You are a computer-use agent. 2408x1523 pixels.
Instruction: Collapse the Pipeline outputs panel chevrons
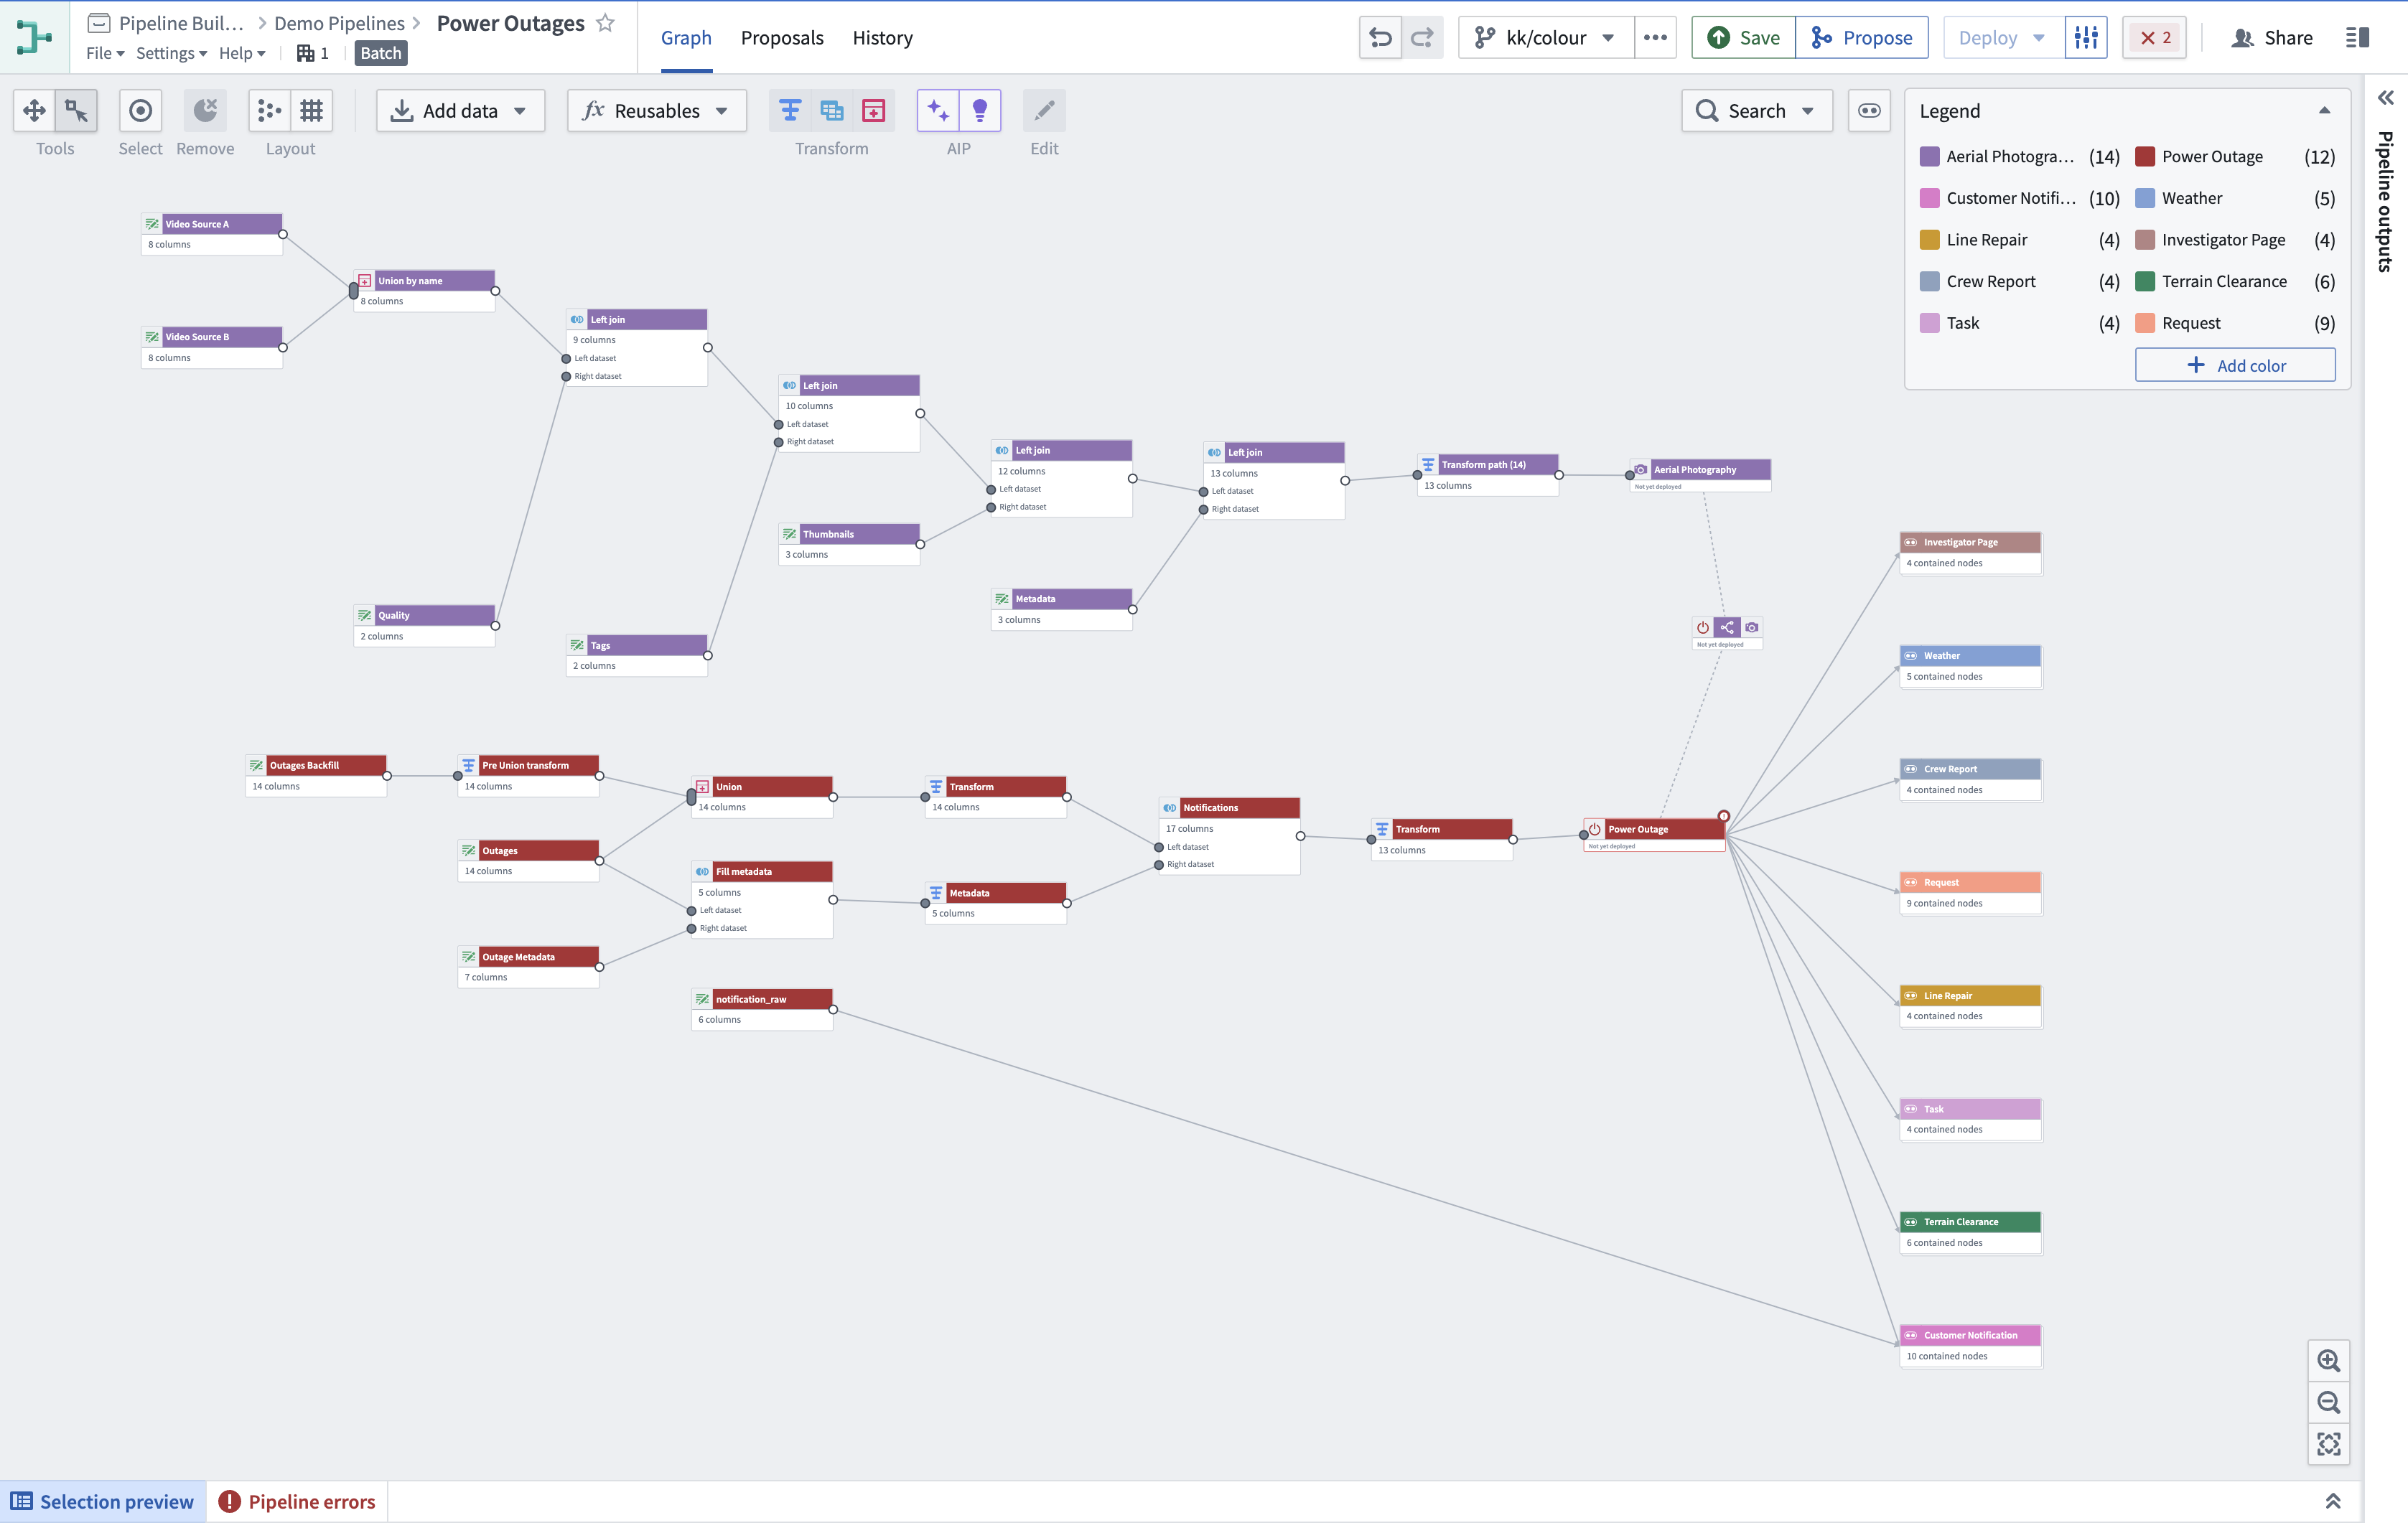2386,97
